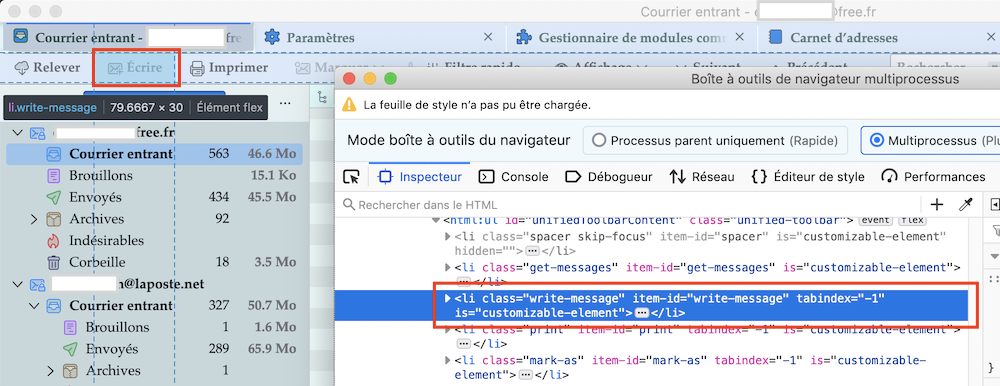Close the Paramètres tab

click(x=488, y=38)
